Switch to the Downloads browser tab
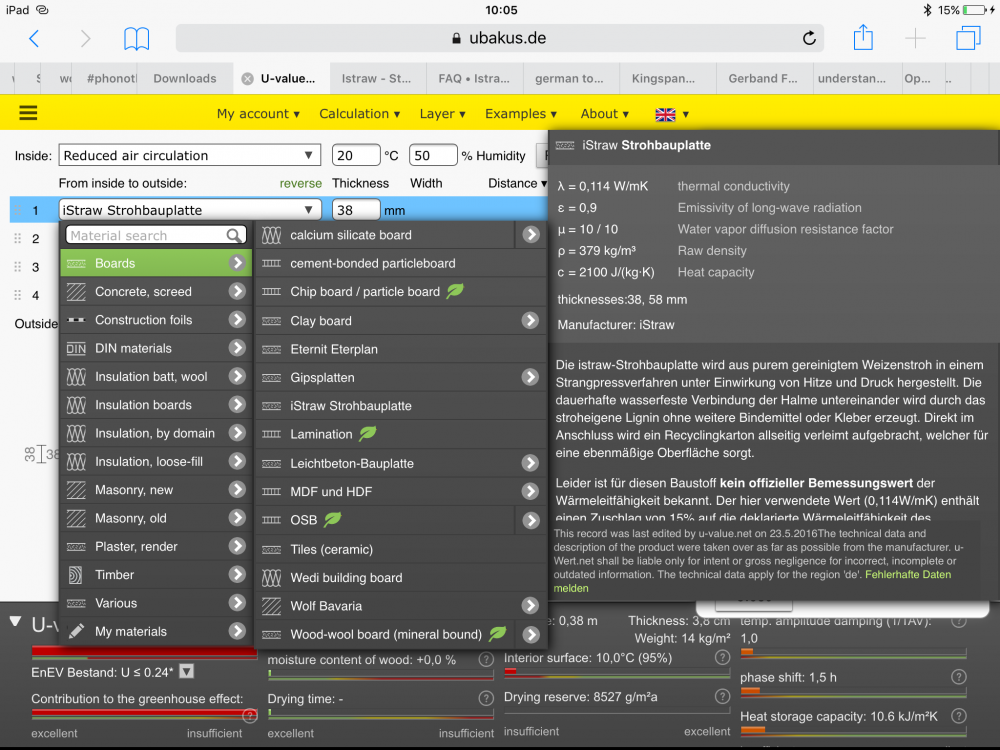Image resolution: width=1000 pixels, height=750 pixels. 185,78
